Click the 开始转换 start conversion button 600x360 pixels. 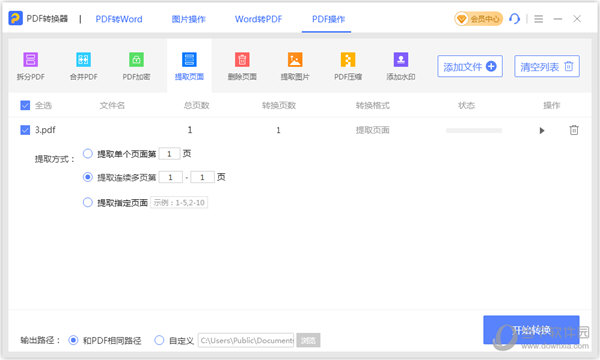(x=531, y=330)
